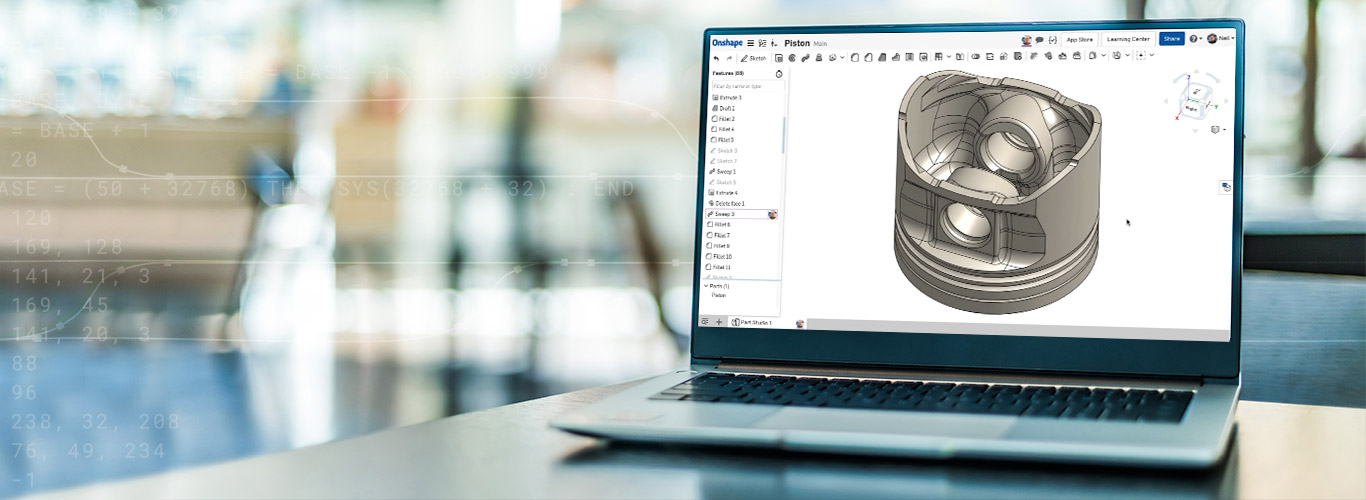
Task: Collapse the Parts (1) section
Action: [706, 286]
